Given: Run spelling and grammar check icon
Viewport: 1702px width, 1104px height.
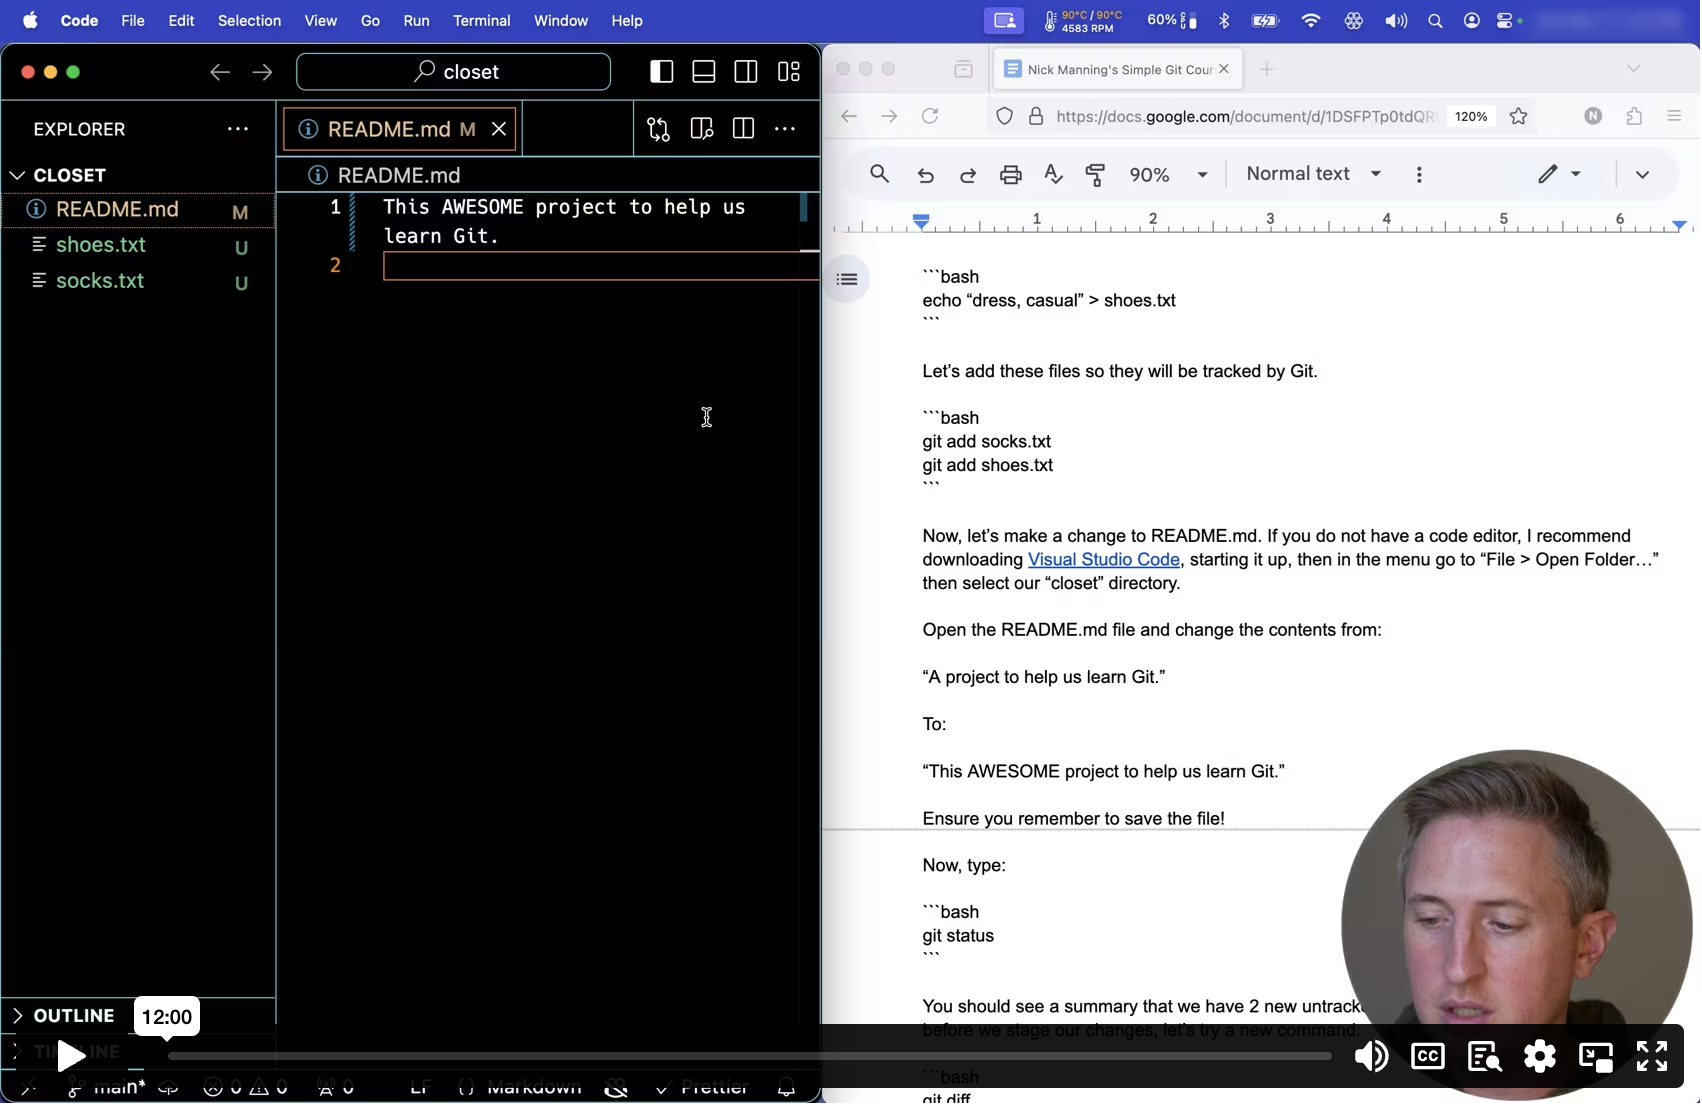Looking at the screenshot, I should pos(1054,175).
